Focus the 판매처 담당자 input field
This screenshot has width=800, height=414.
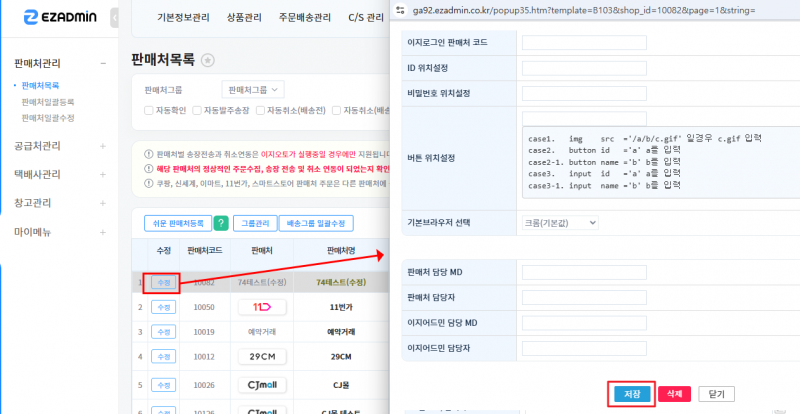coord(584,298)
